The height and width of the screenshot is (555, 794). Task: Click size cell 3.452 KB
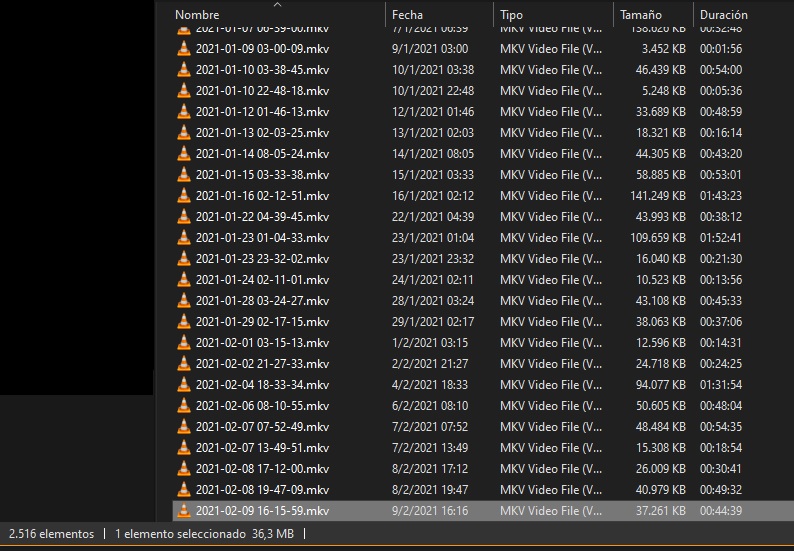(663, 49)
